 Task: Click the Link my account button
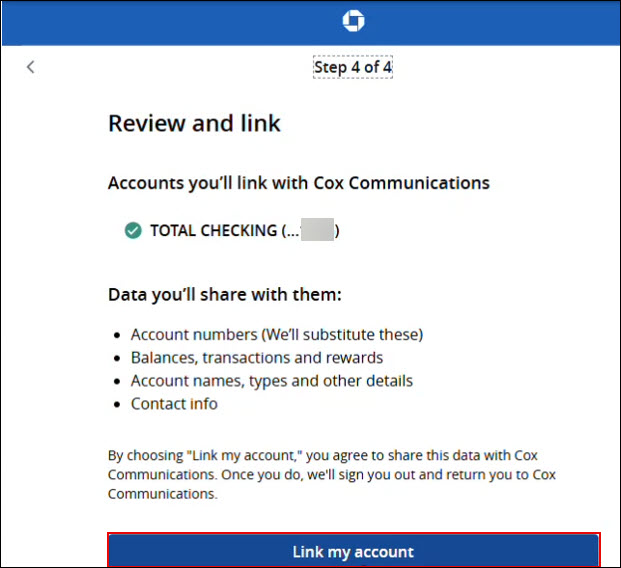click(353, 551)
